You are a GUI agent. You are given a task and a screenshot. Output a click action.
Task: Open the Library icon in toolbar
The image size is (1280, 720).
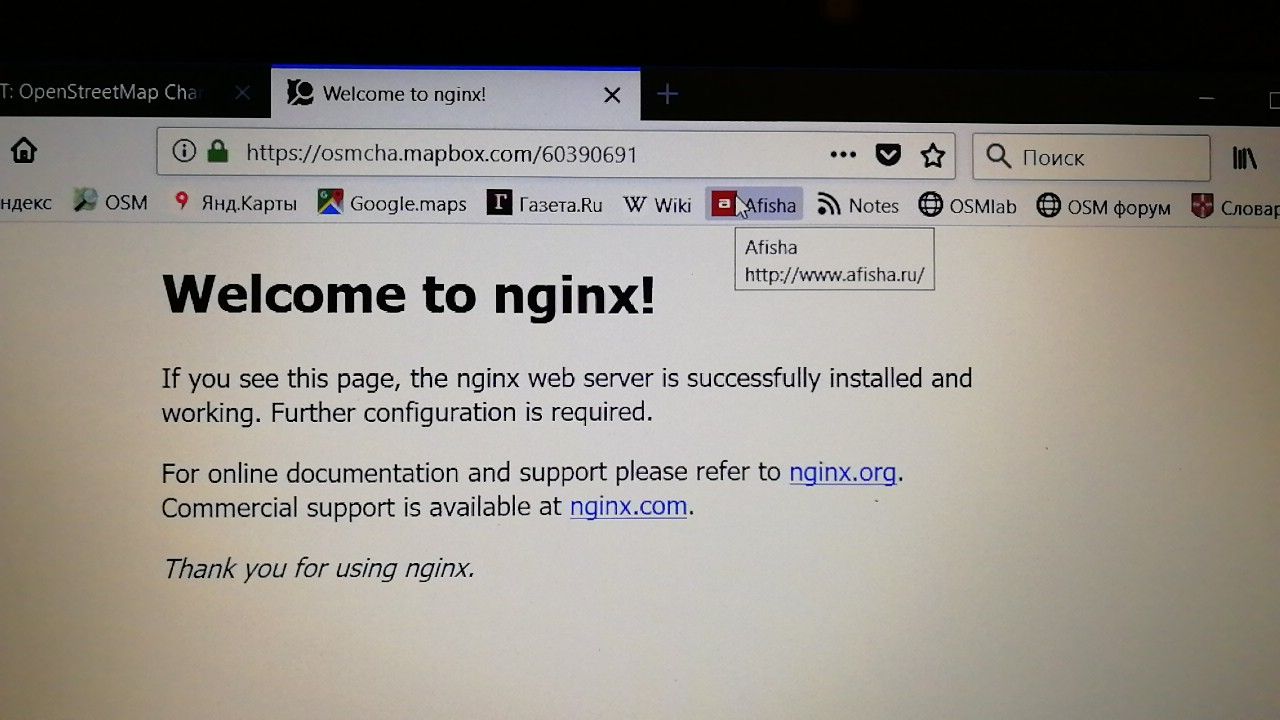coord(1244,157)
